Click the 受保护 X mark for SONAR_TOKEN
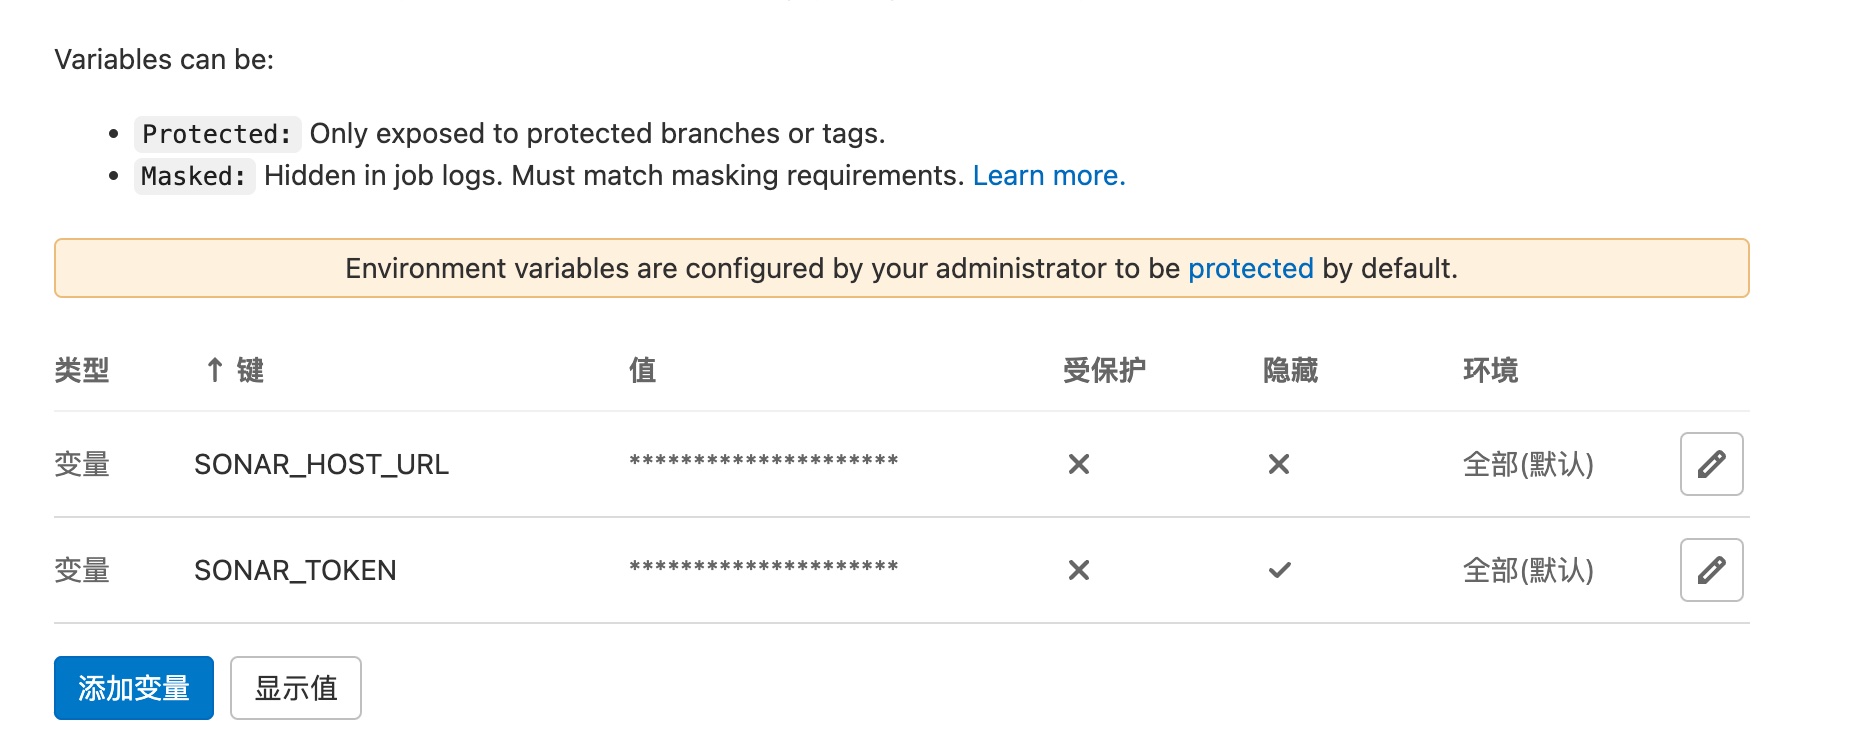 [x=1078, y=570]
